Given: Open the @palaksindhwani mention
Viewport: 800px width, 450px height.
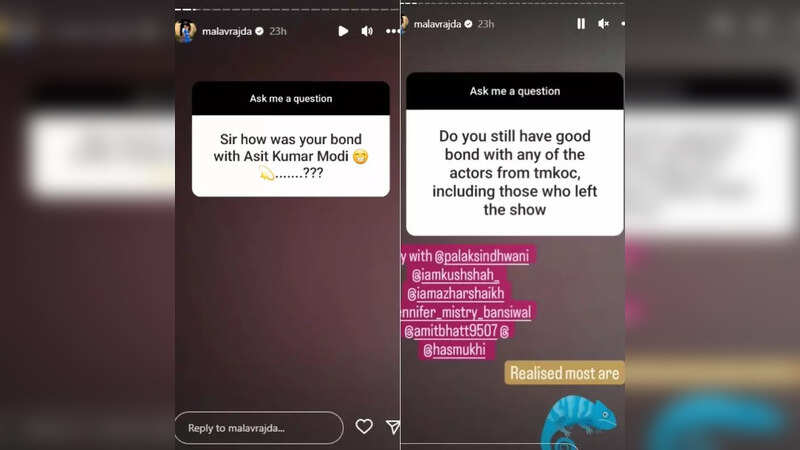Looking at the screenshot, I should (482, 256).
